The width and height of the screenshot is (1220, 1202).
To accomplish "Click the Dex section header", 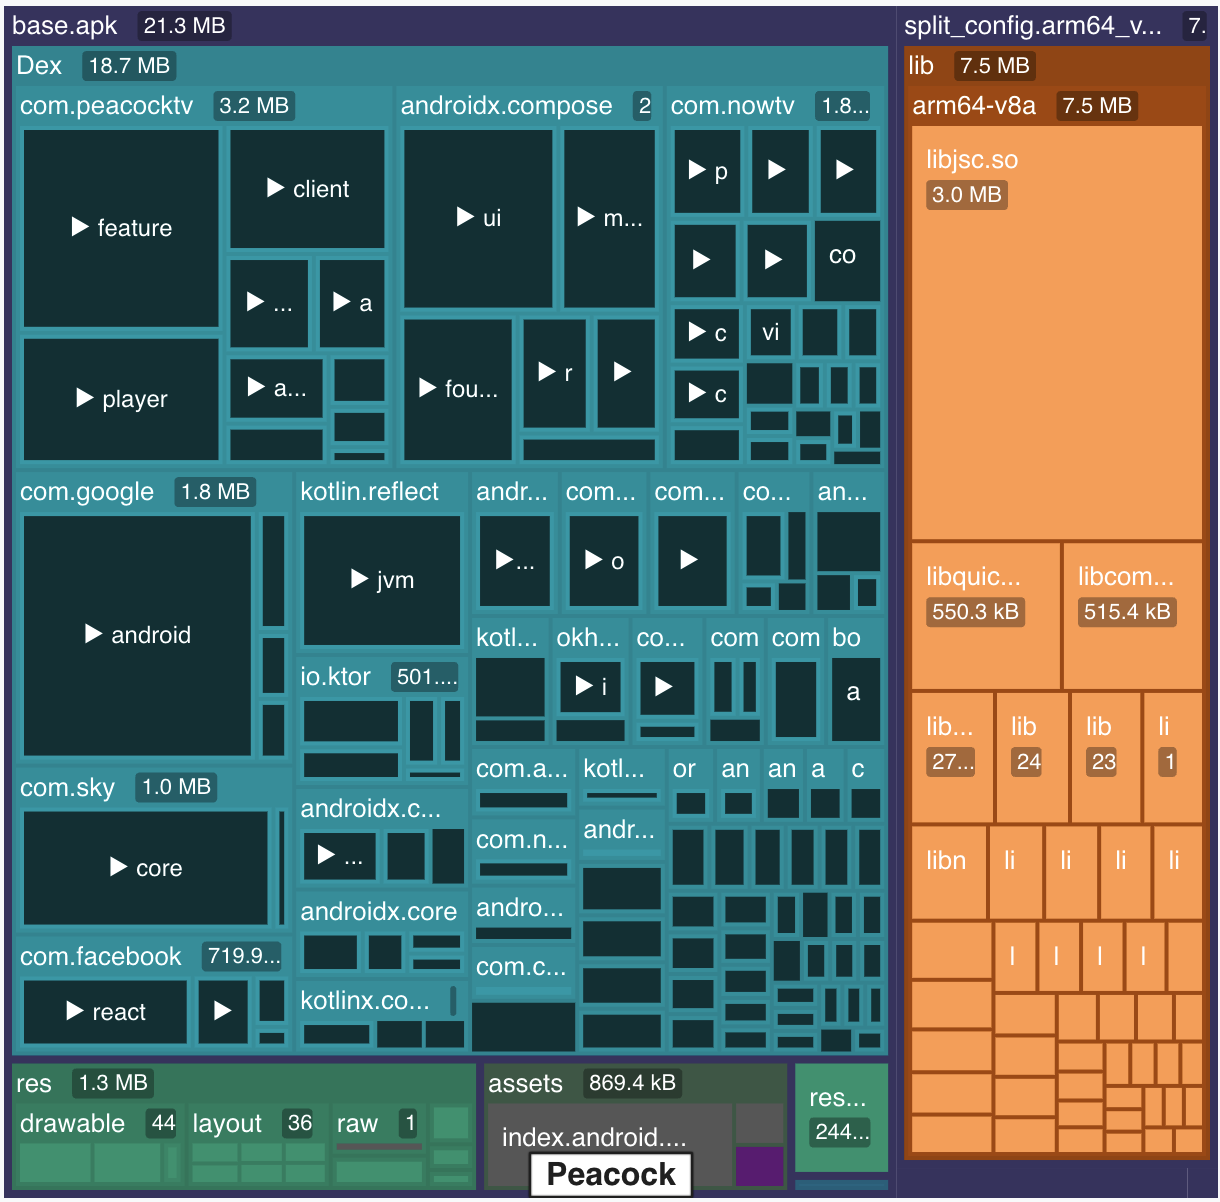I will [x=40, y=66].
